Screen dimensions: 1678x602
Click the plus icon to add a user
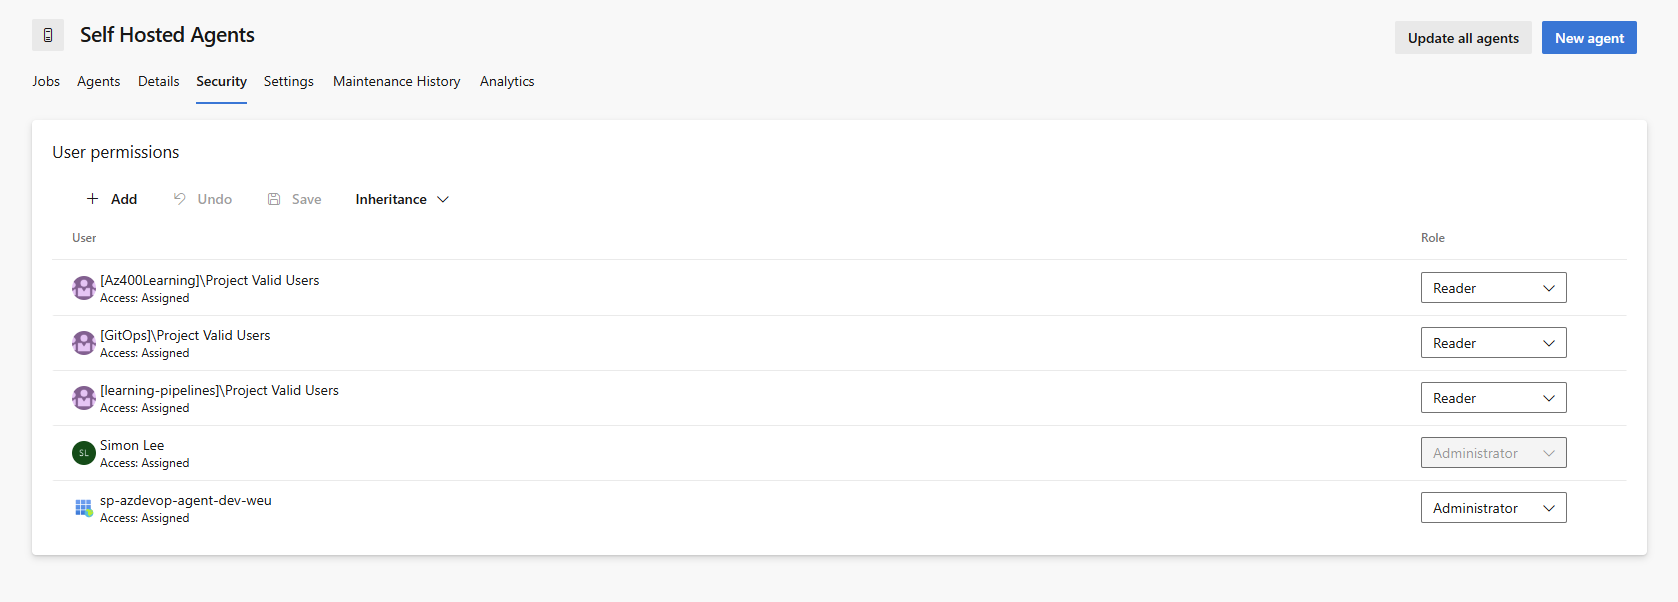[92, 199]
